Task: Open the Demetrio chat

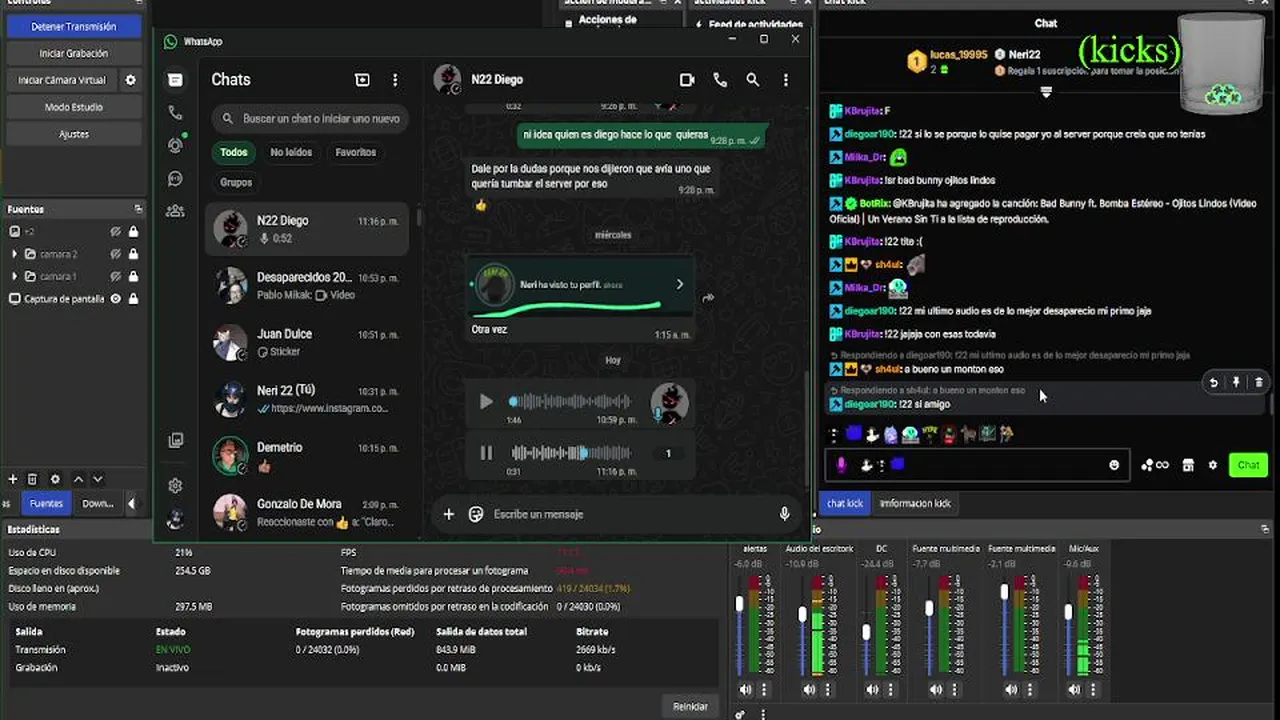Action: point(308,456)
